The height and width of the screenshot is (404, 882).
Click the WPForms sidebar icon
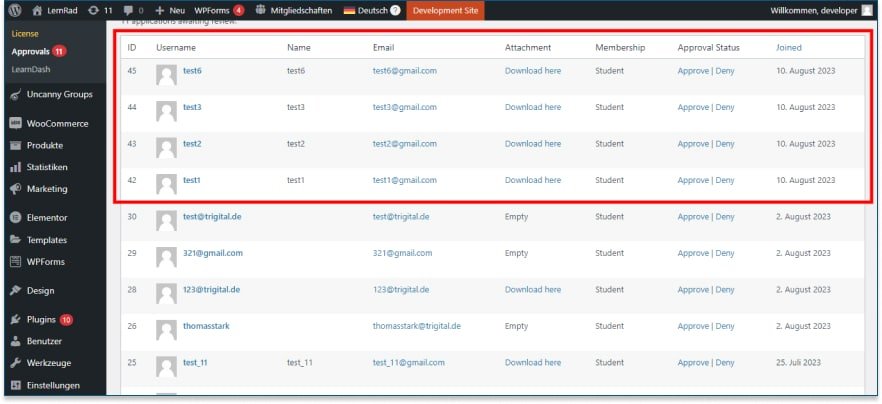click(16, 262)
